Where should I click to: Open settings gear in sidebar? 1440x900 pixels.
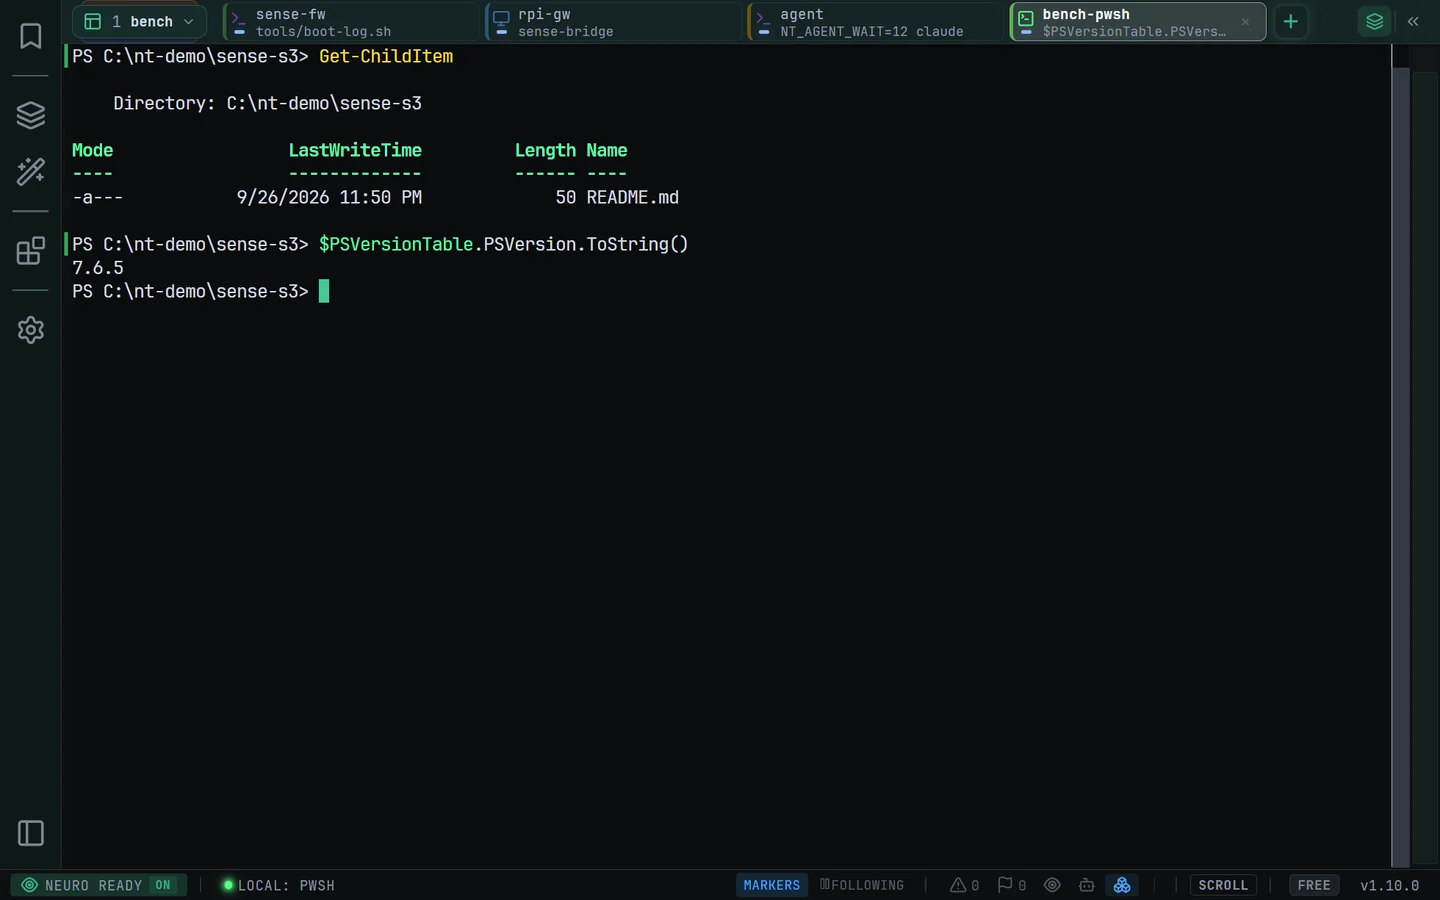coord(31,330)
